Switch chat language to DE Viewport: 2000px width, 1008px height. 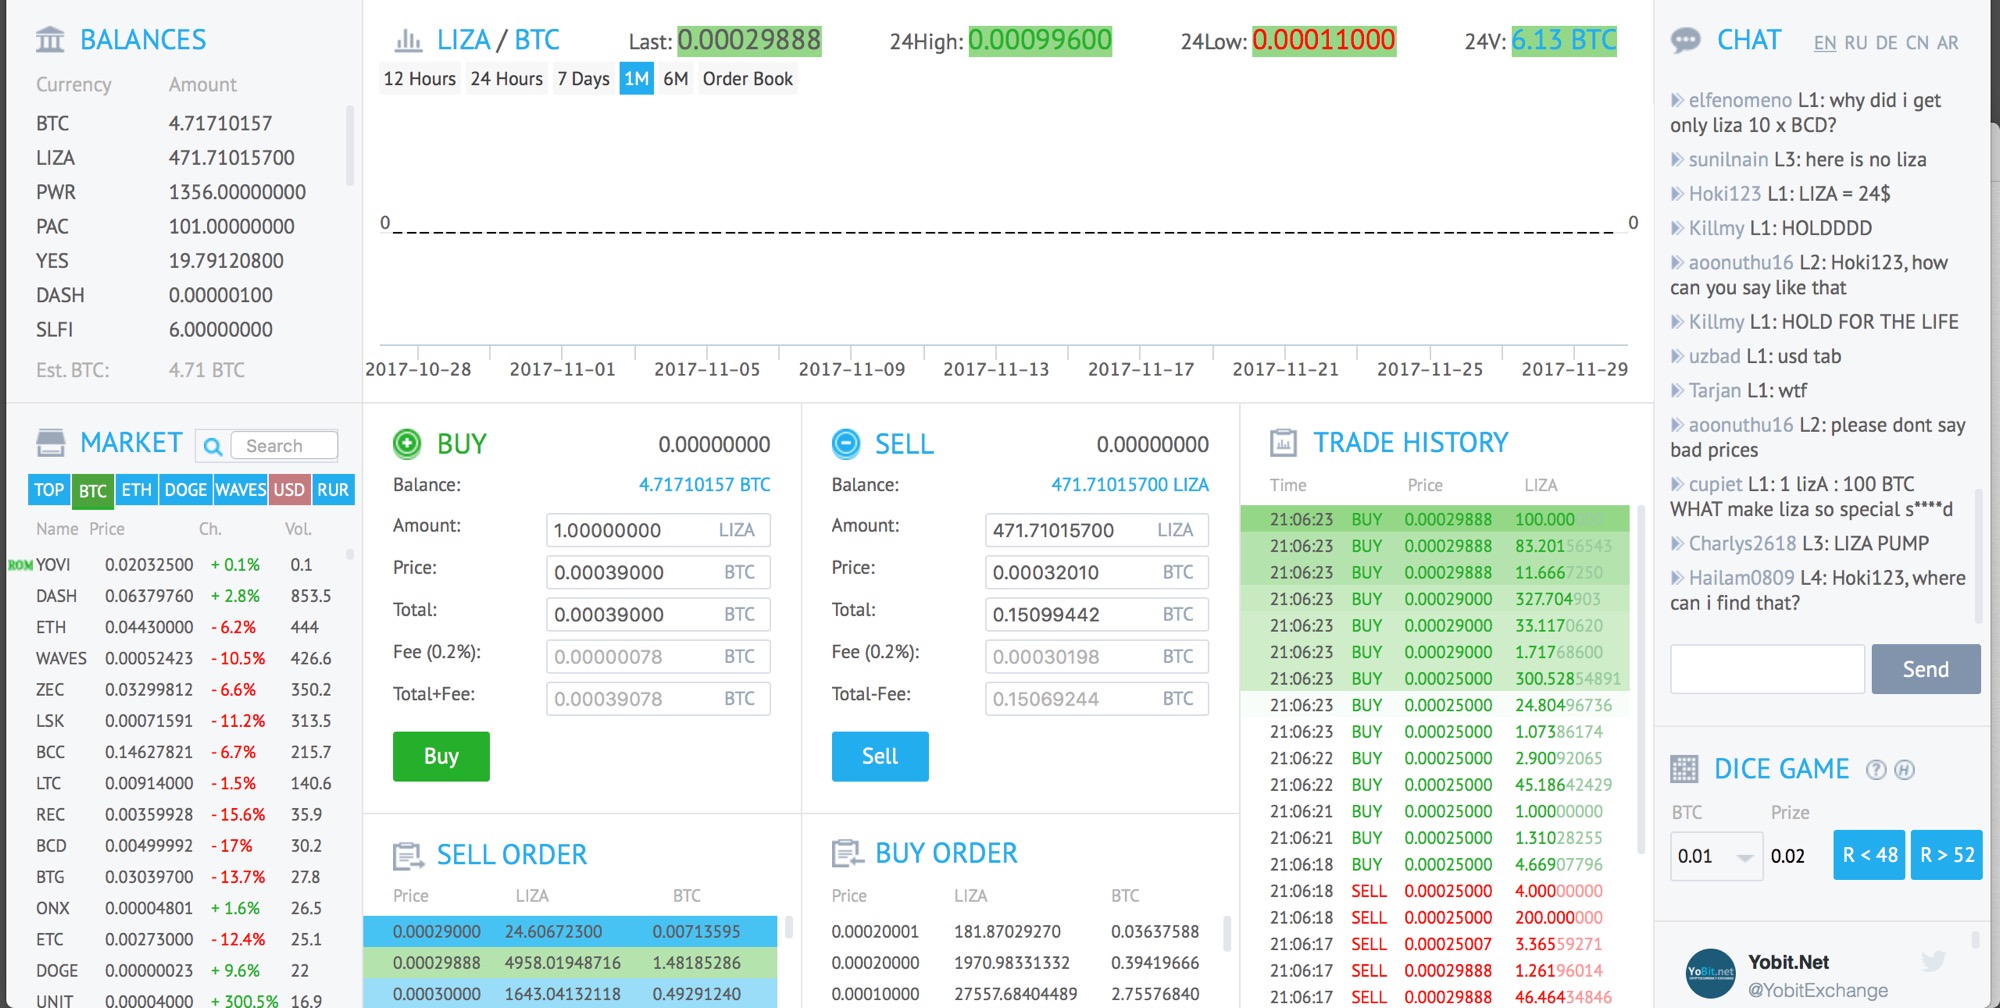(x=1887, y=43)
